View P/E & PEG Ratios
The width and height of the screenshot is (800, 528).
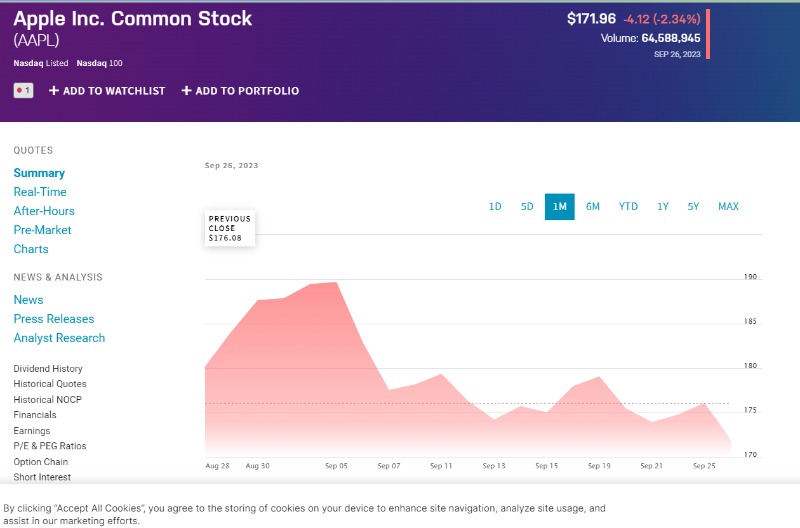click(50, 446)
